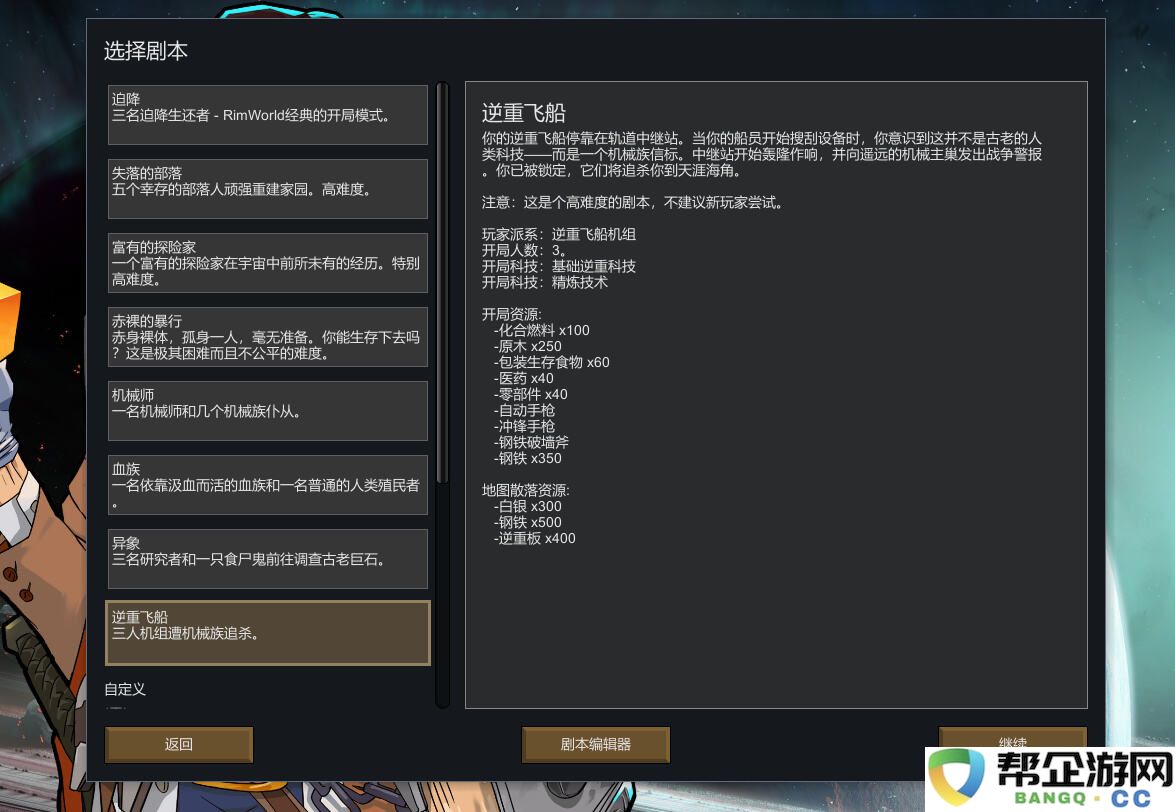Select the 迫降 crashlanded scenario
Screen dimensions: 1175x812
(268, 115)
